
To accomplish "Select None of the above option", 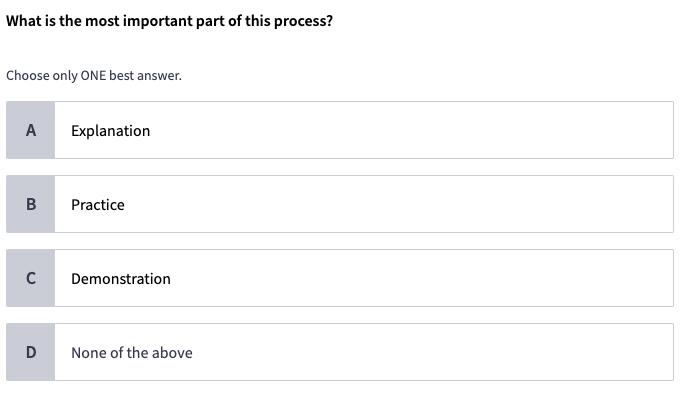I will pyautogui.click(x=340, y=352).
